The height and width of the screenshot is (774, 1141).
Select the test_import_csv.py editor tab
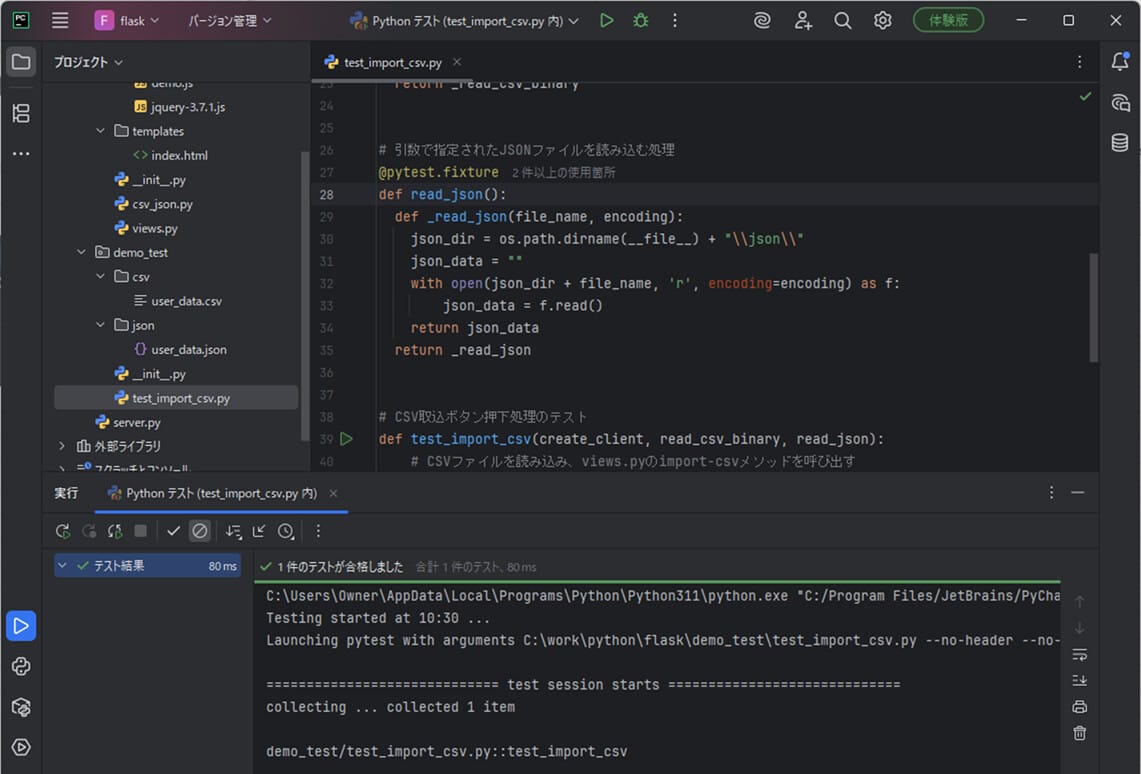tap(392, 62)
